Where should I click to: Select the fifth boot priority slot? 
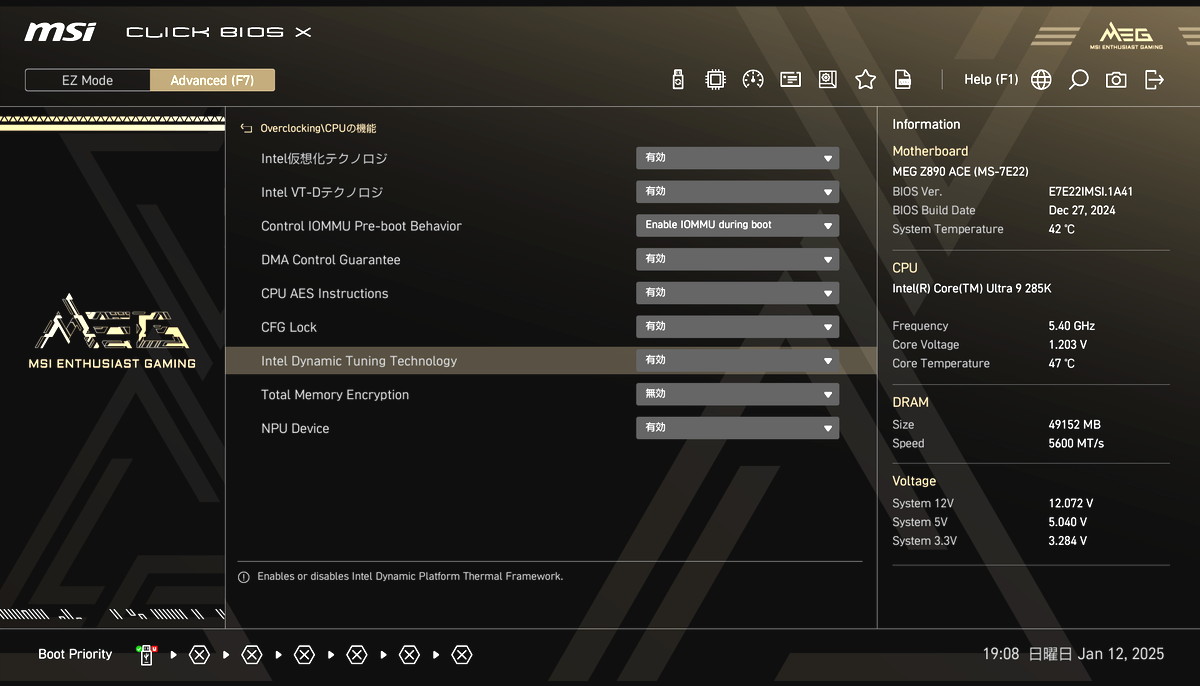coord(356,655)
